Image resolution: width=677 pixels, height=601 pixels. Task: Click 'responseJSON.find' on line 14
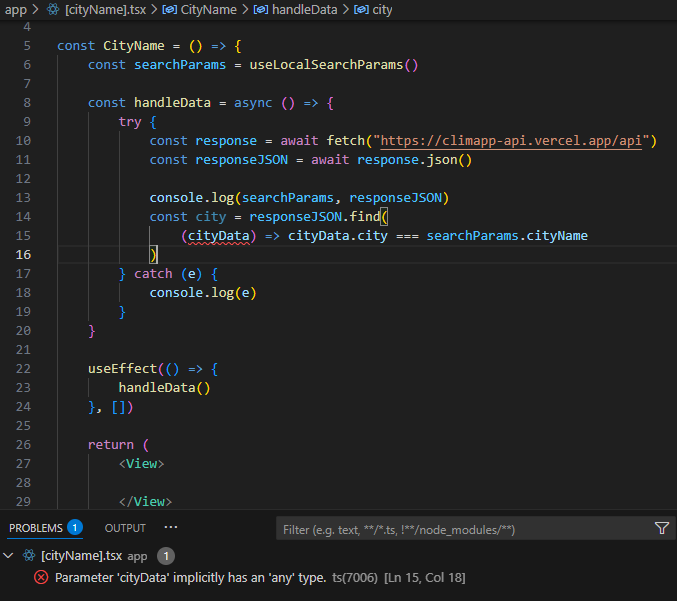(x=315, y=217)
